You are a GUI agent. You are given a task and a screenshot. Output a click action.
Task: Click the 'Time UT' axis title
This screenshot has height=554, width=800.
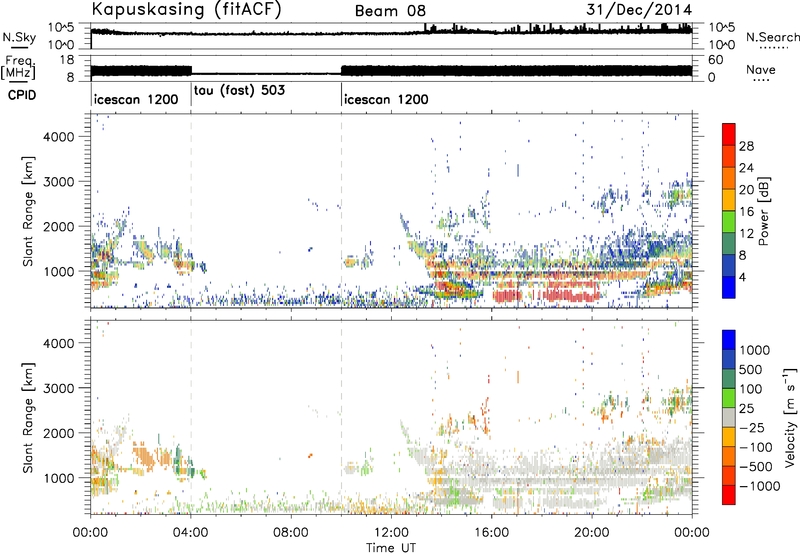coord(391,548)
